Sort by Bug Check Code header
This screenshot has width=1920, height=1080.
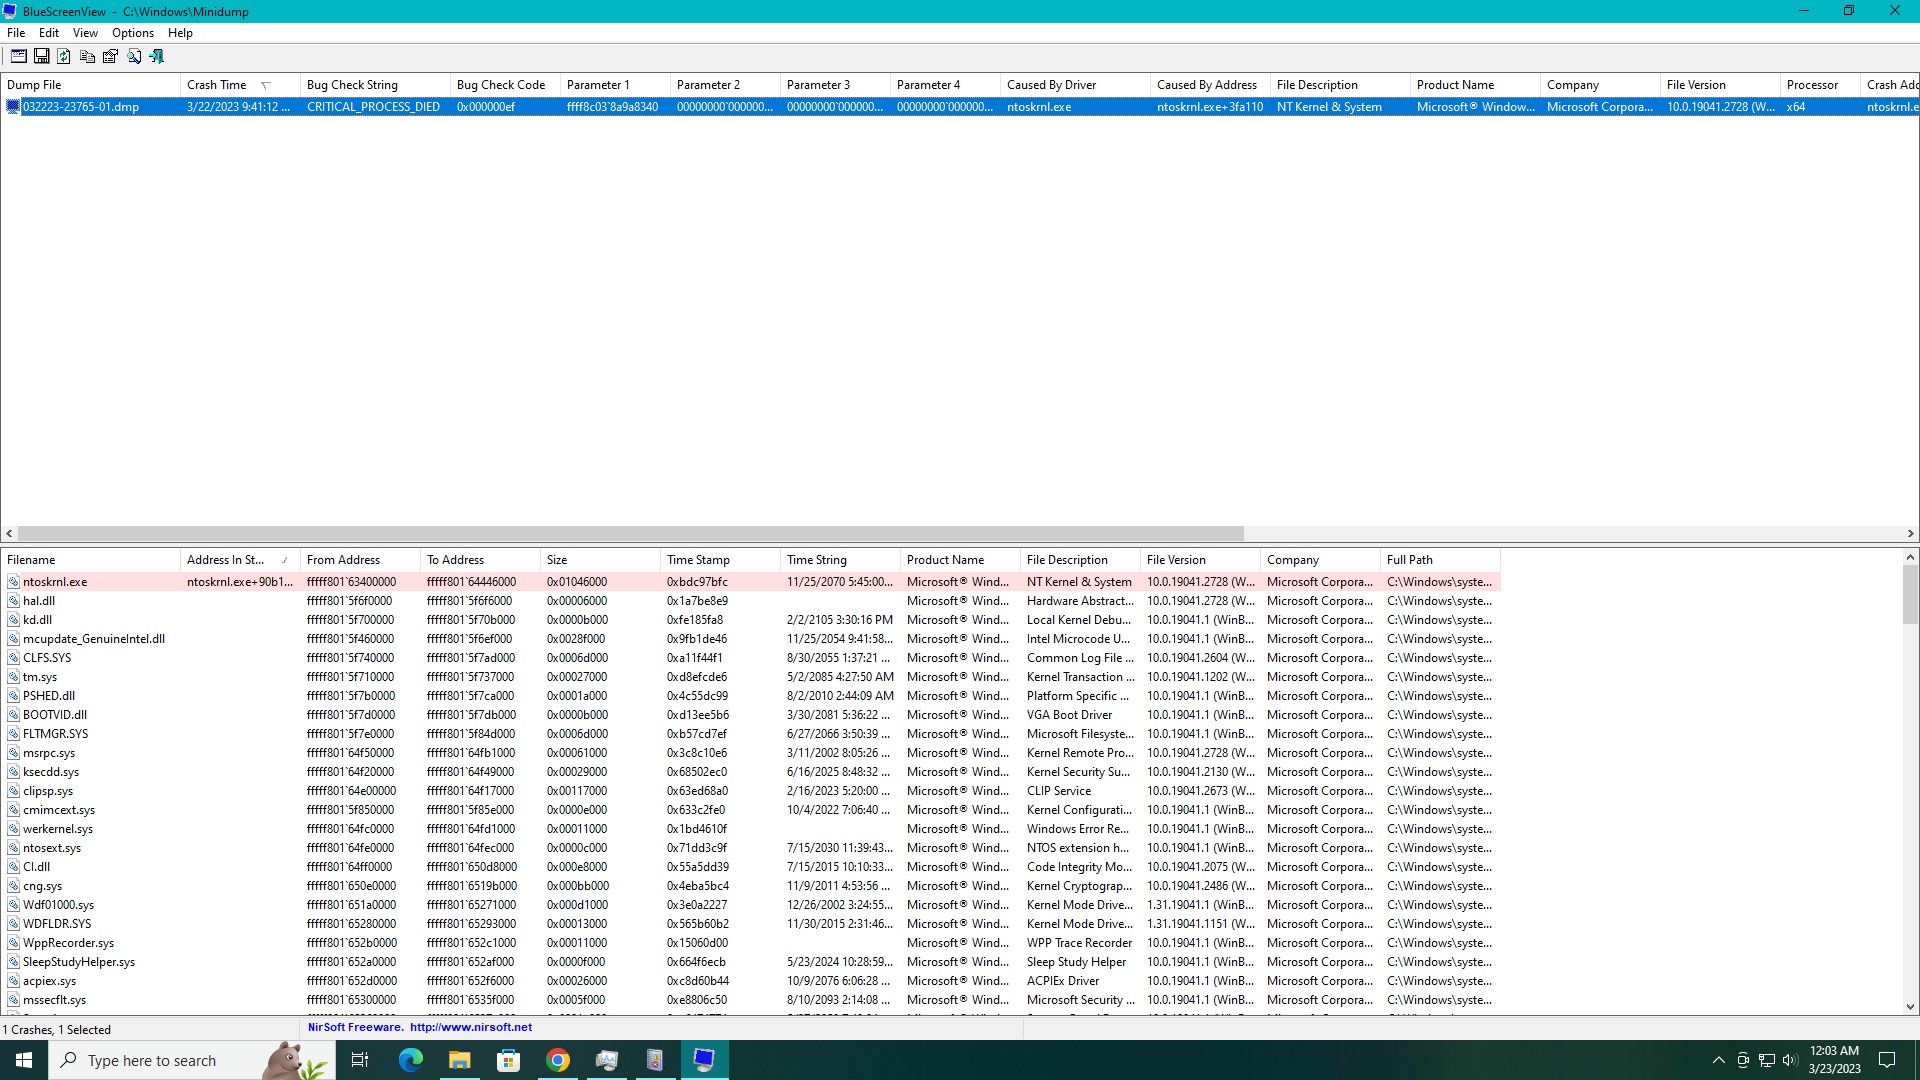(505, 85)
